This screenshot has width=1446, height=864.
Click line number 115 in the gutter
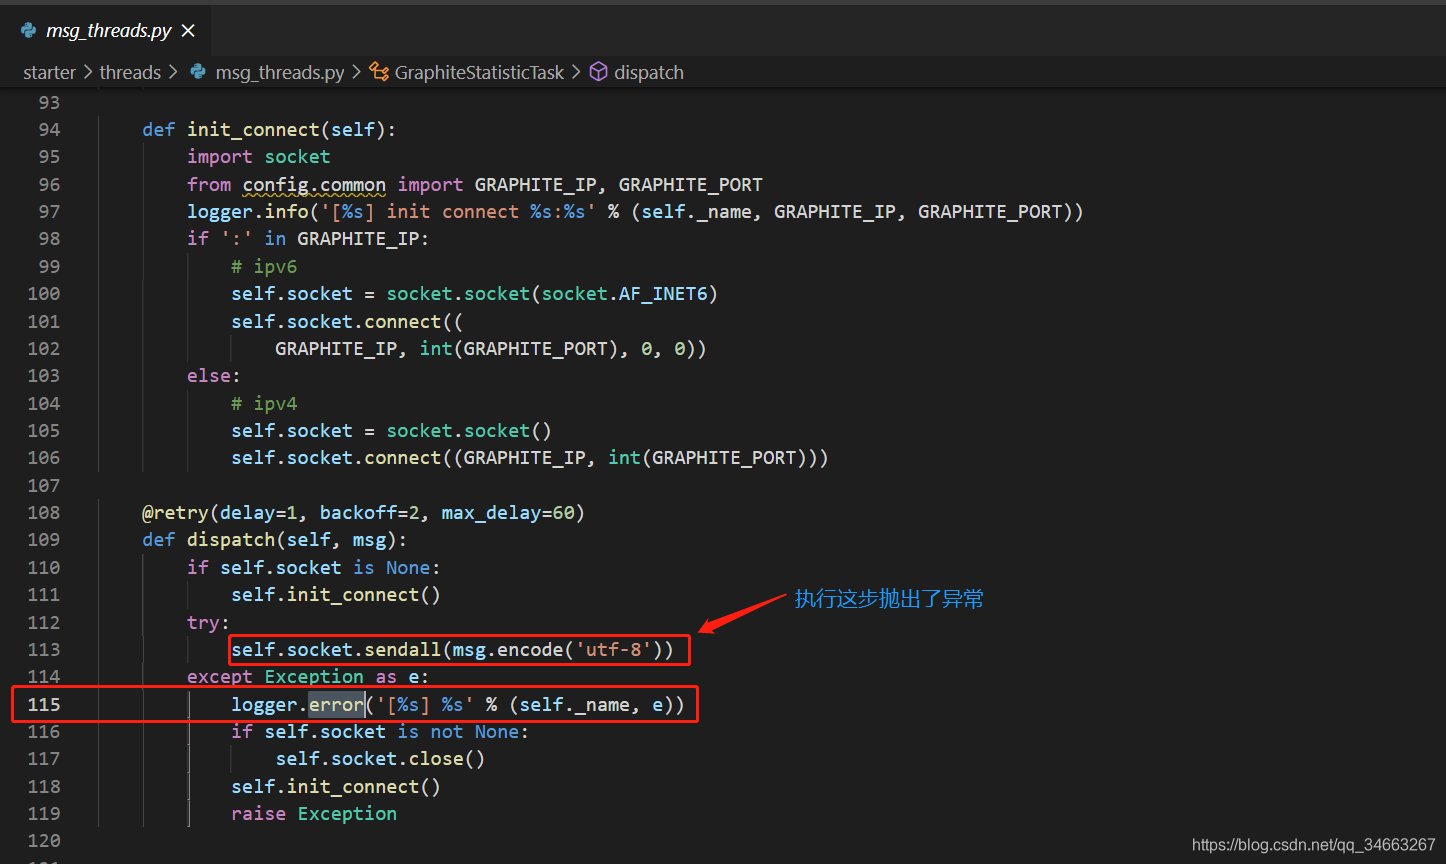click(x=43, y=704)
